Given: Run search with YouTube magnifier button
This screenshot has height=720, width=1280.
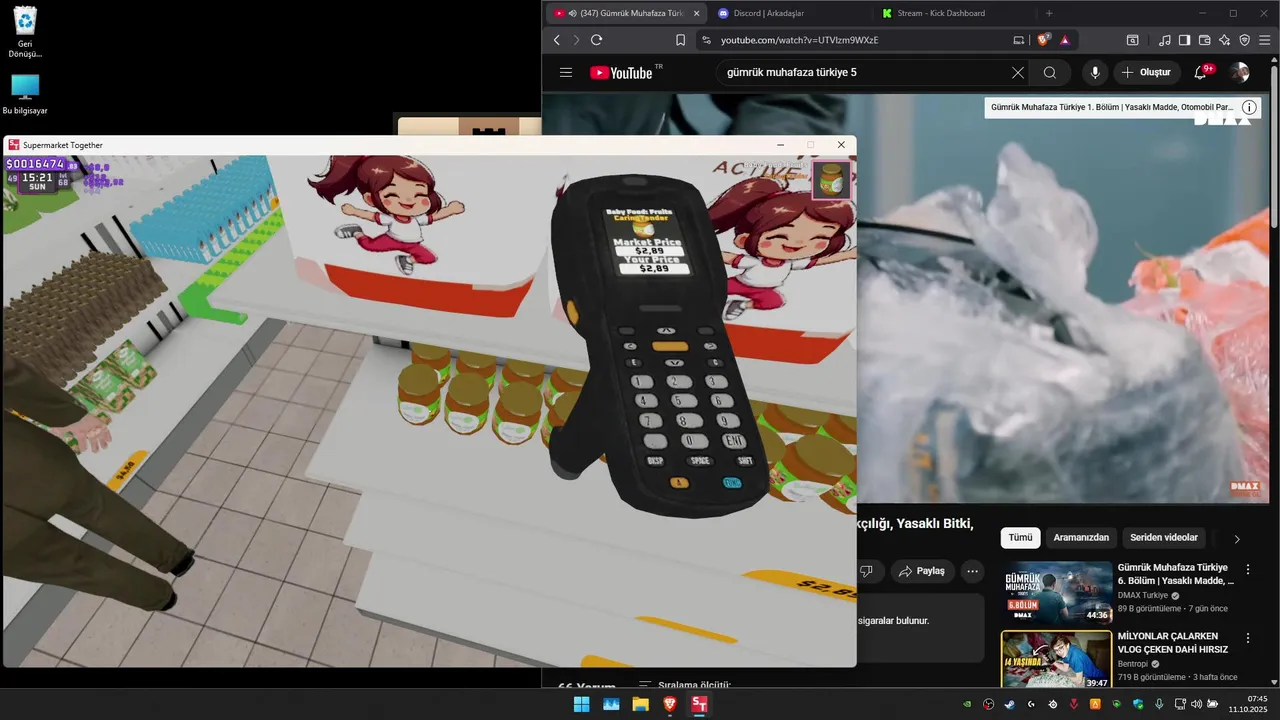Looking at the screenshot, I should 1050,73.
